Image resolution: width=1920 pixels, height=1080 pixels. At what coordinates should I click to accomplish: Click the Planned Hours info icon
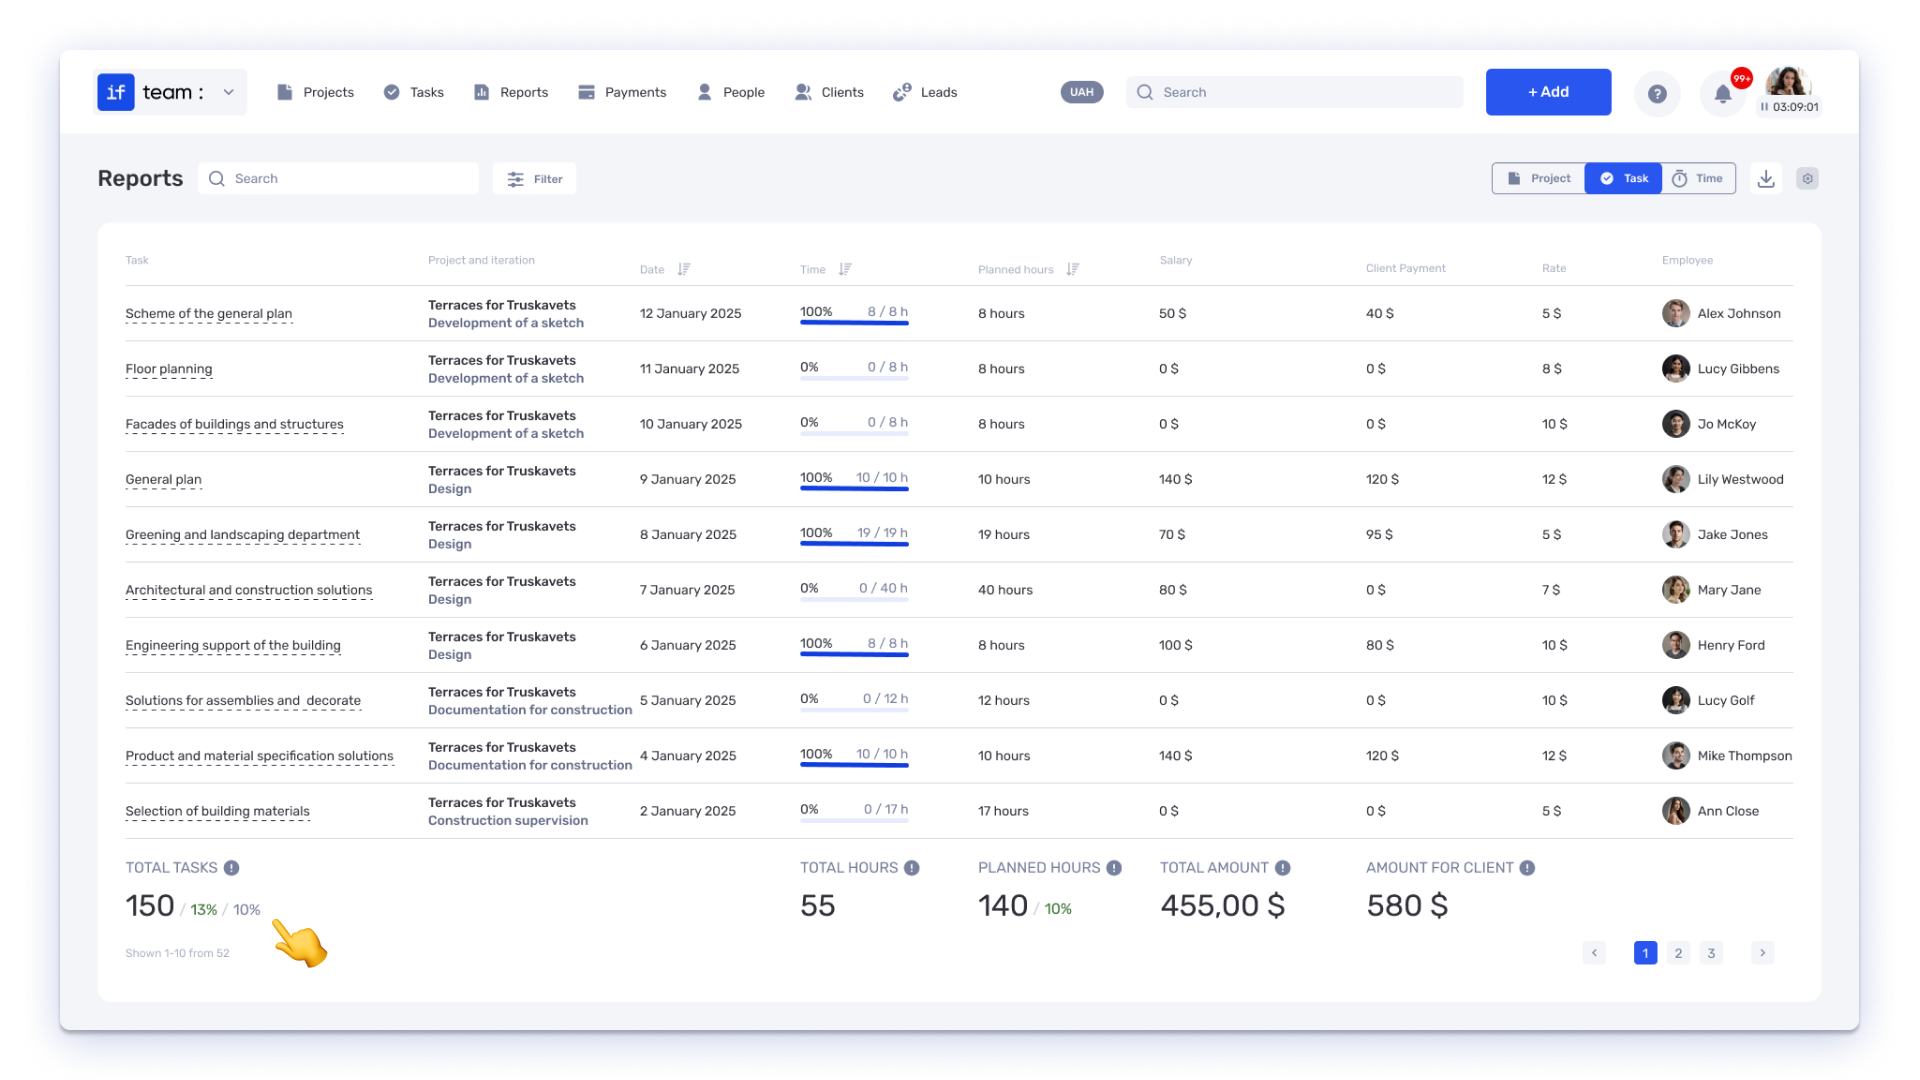[x=1114, y=868]
